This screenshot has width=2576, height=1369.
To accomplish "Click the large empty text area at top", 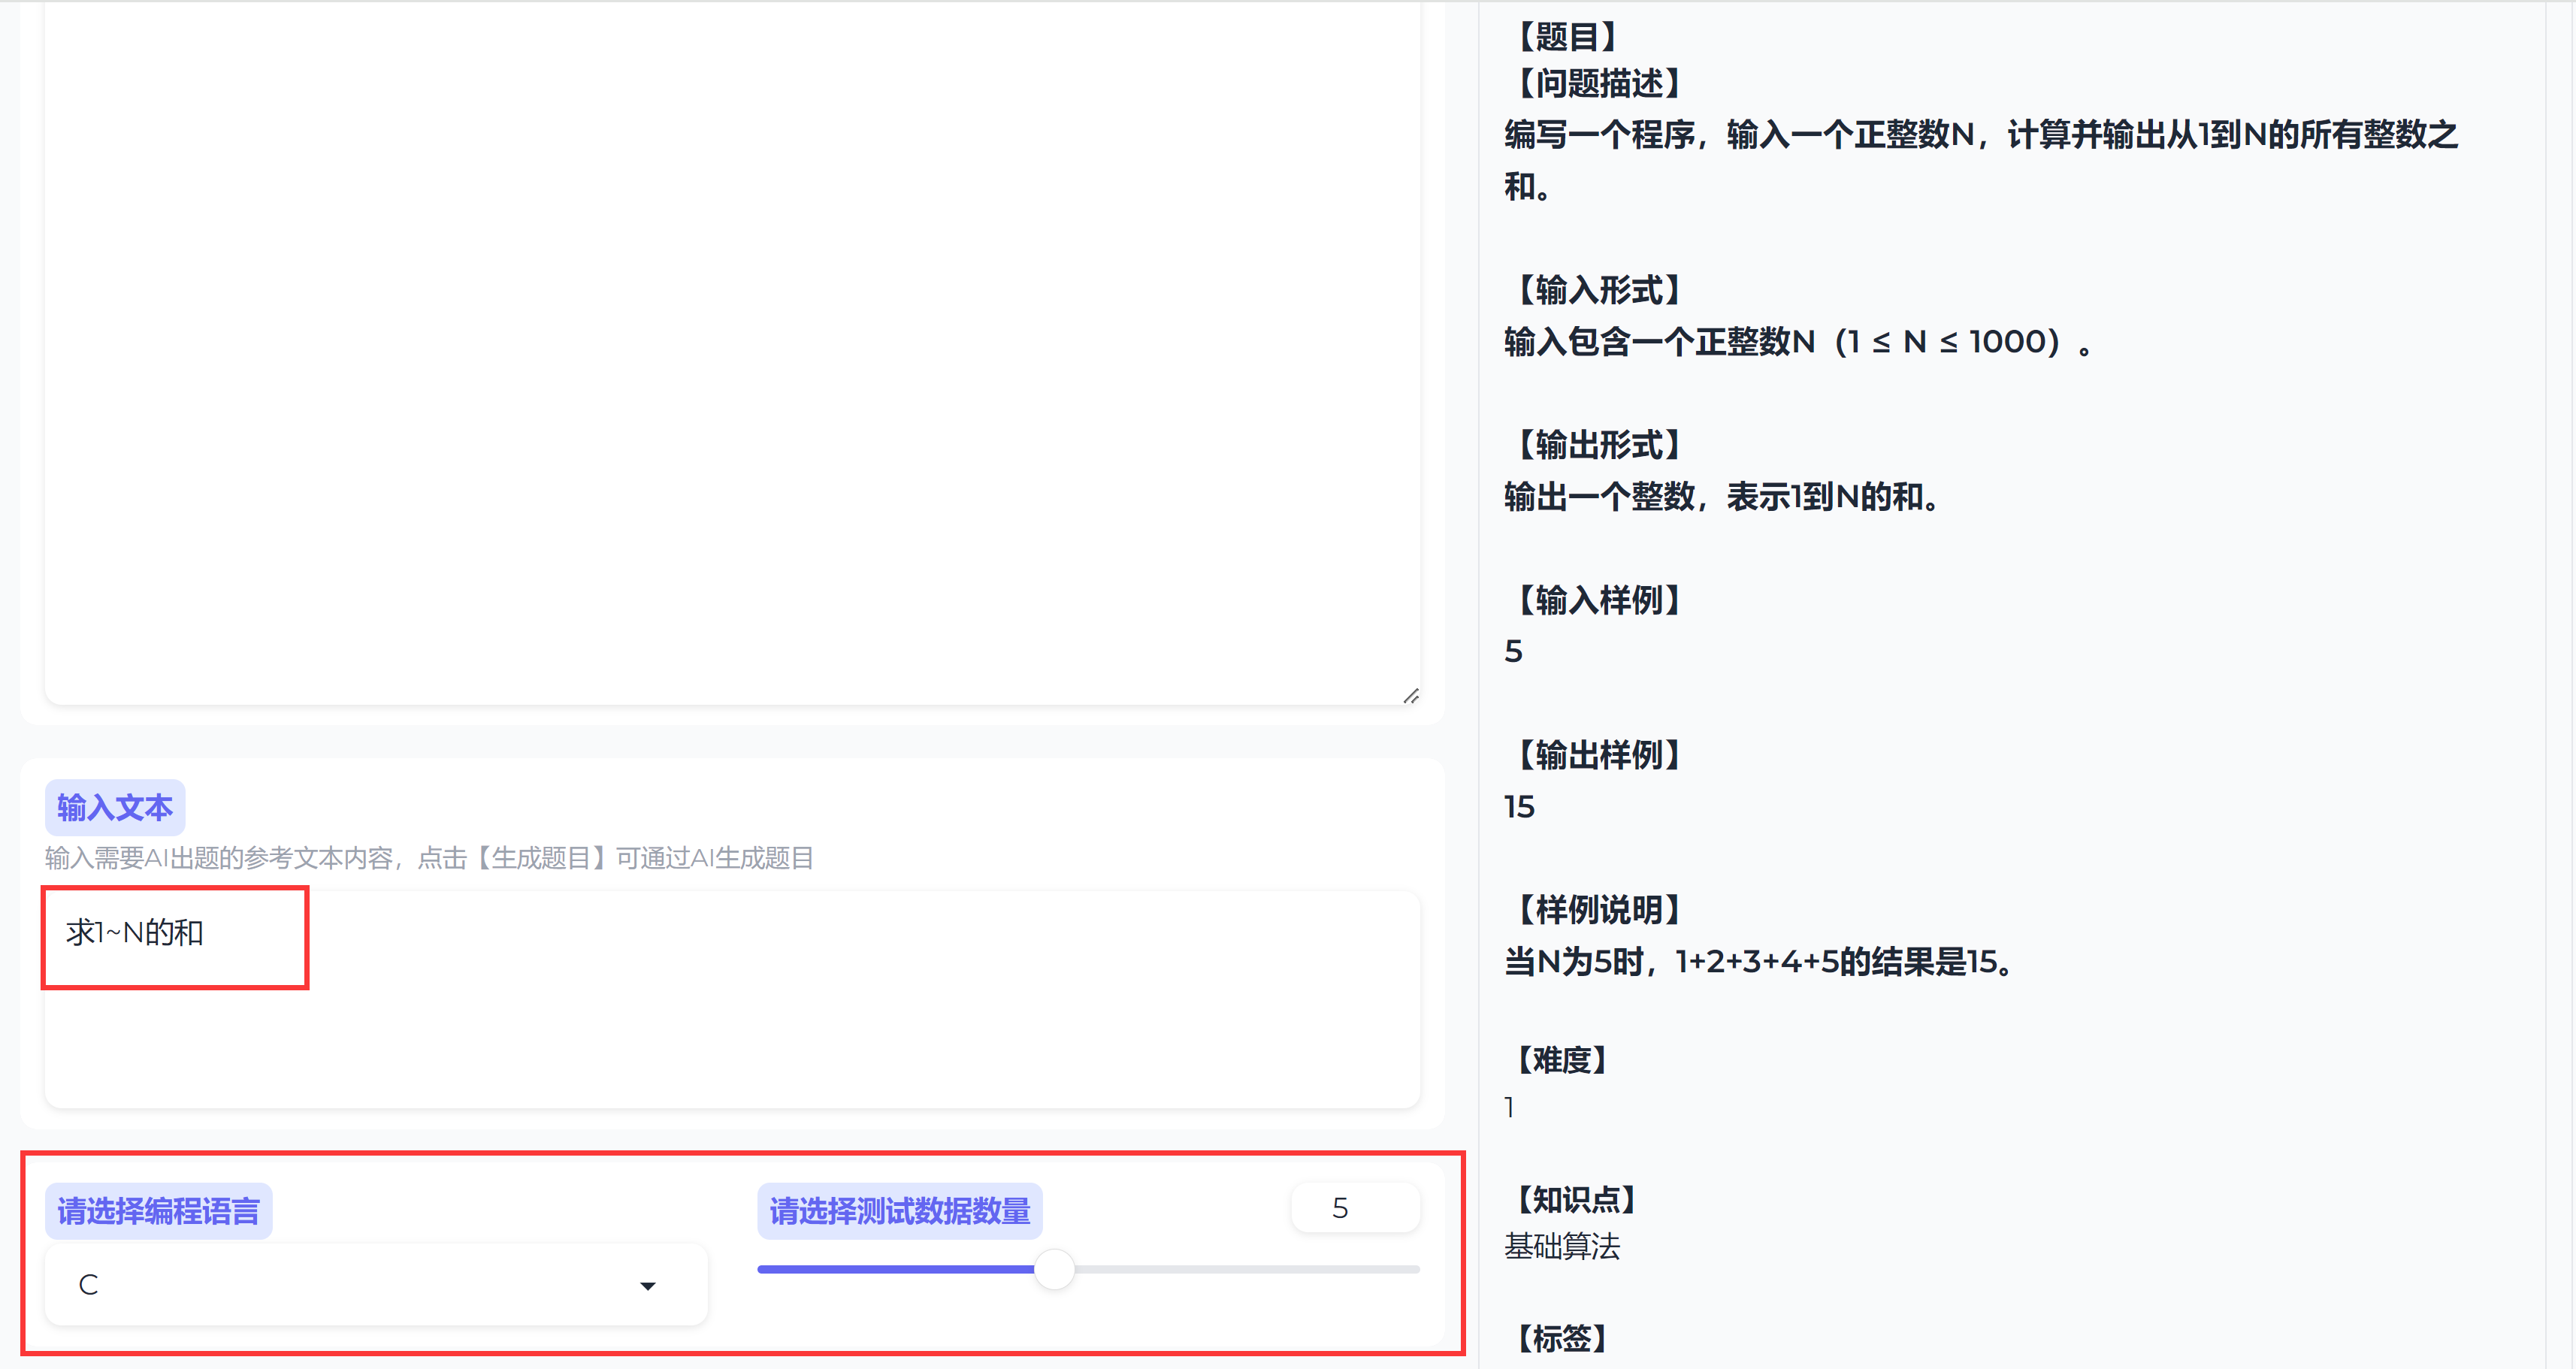I will coord(732,352).
